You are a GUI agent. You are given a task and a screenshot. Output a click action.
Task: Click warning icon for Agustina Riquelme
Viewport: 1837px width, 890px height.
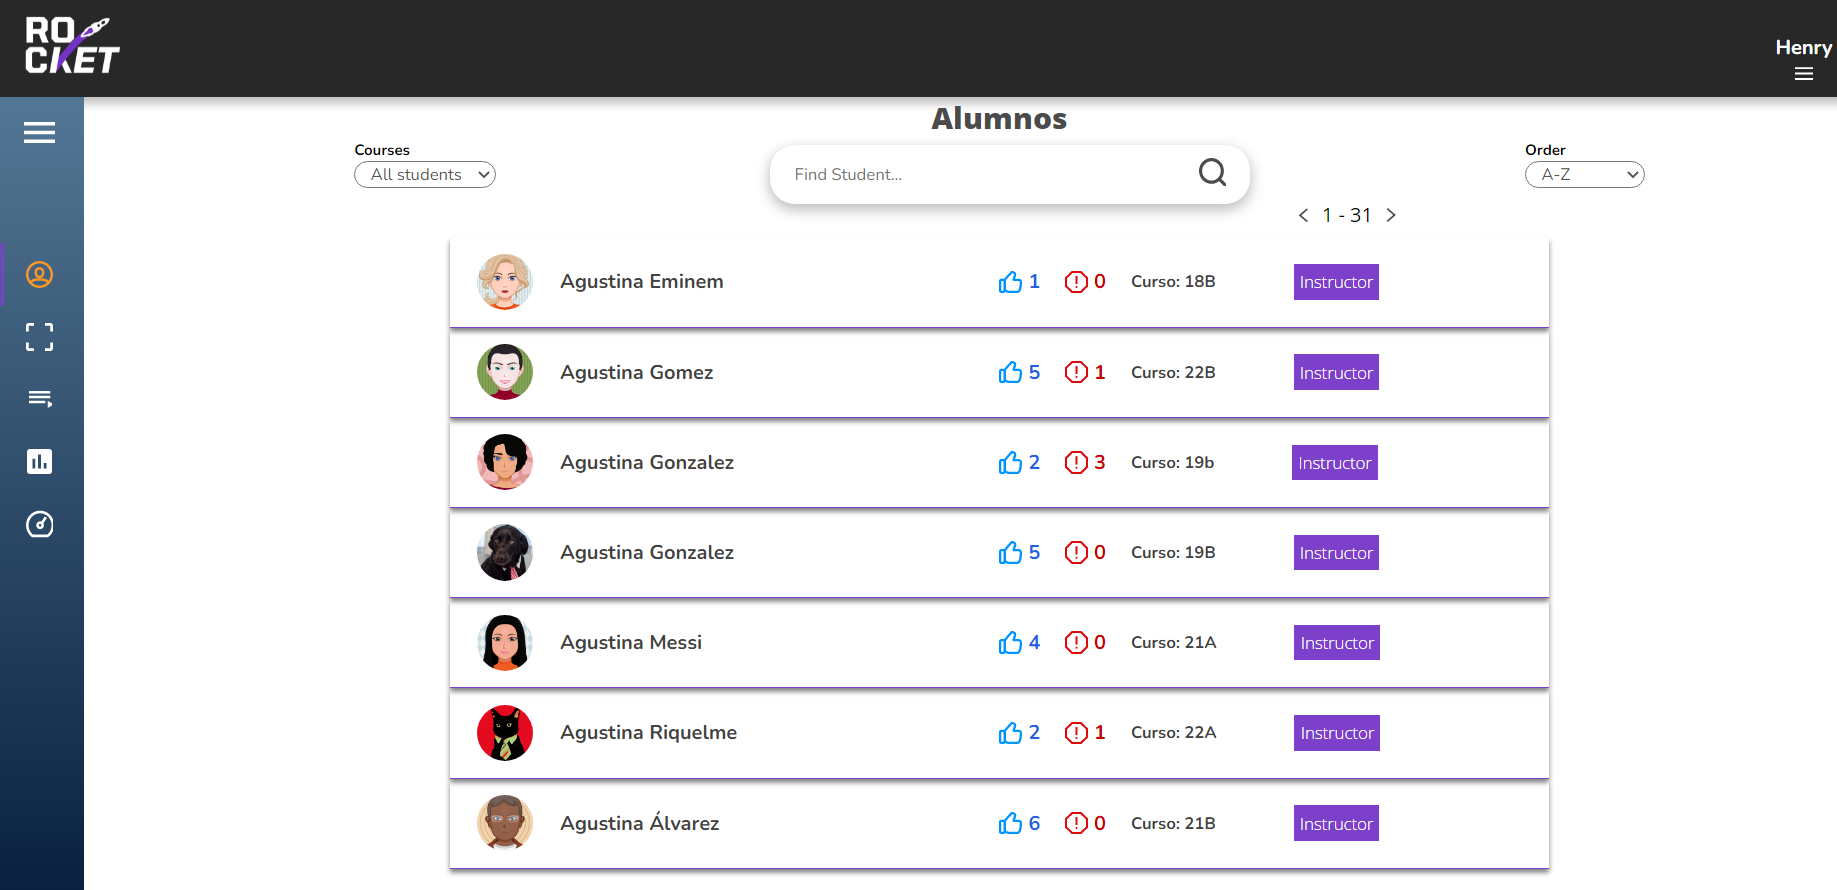1076,733
